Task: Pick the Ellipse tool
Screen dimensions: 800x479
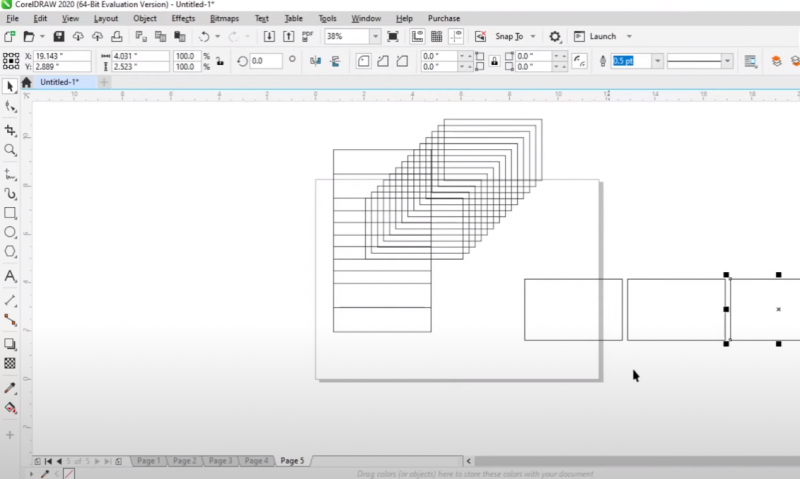Action: [10, 232]
